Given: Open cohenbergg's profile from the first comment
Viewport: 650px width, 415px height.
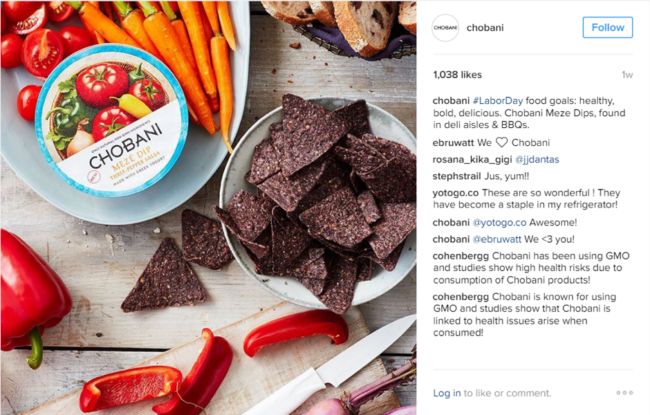Looking at the screenshot, I should pyautogui.click(x=461, y=256).
